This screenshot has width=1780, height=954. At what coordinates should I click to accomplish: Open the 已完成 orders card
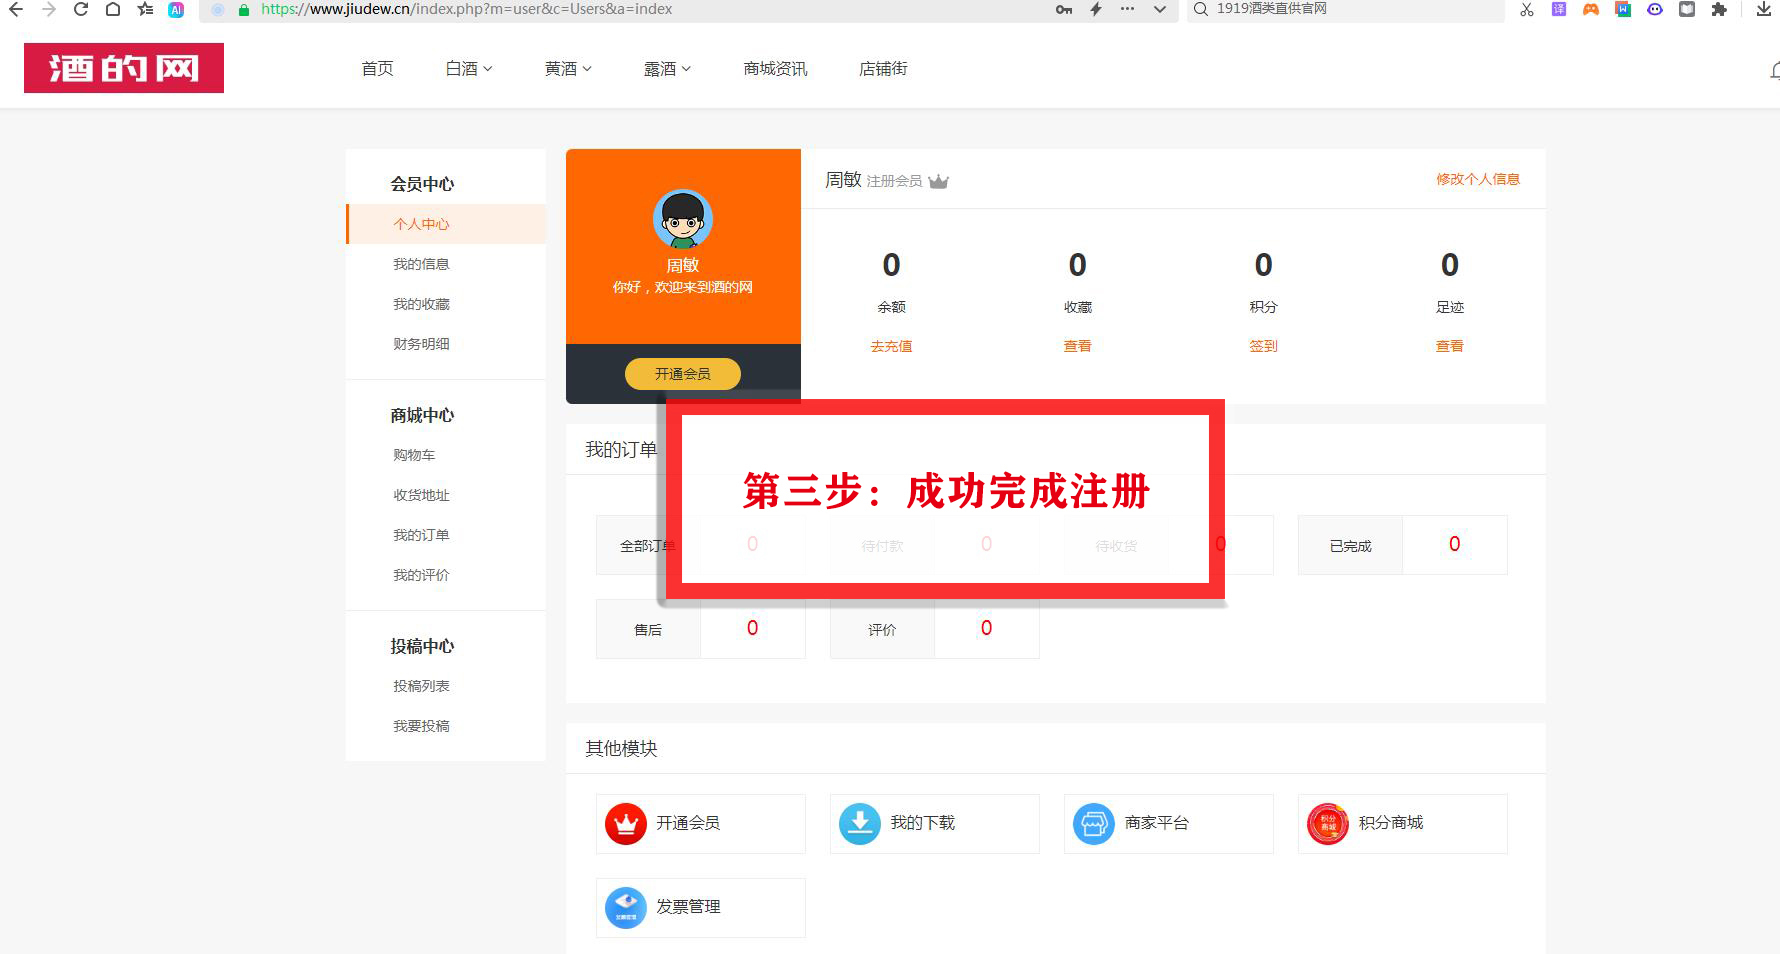pos(1402,545)
